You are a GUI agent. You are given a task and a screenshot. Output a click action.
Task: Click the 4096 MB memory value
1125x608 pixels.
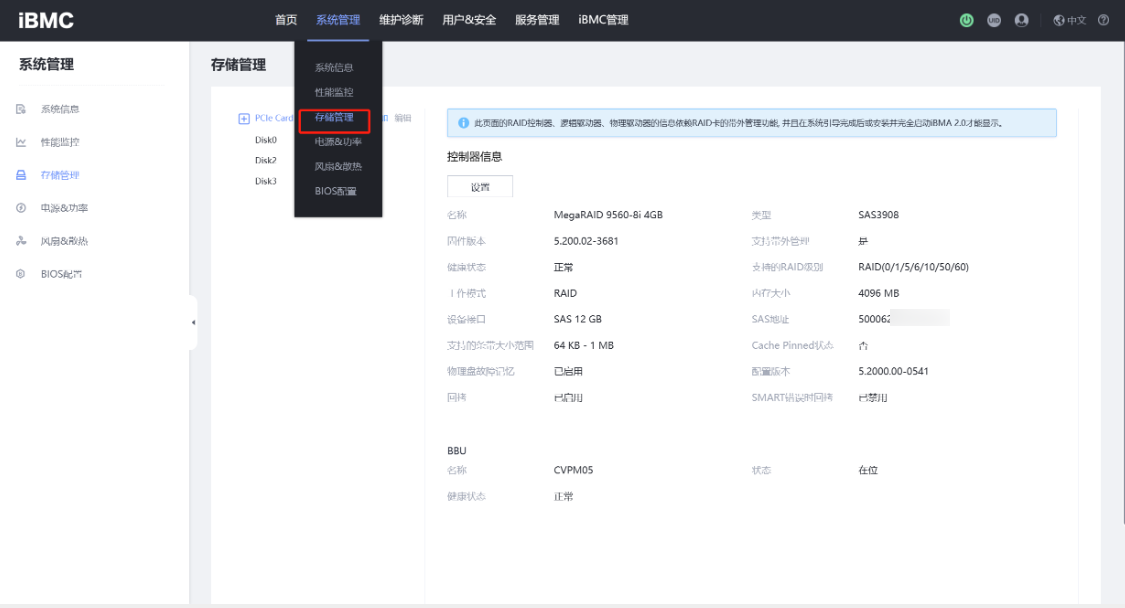[879, 293]
